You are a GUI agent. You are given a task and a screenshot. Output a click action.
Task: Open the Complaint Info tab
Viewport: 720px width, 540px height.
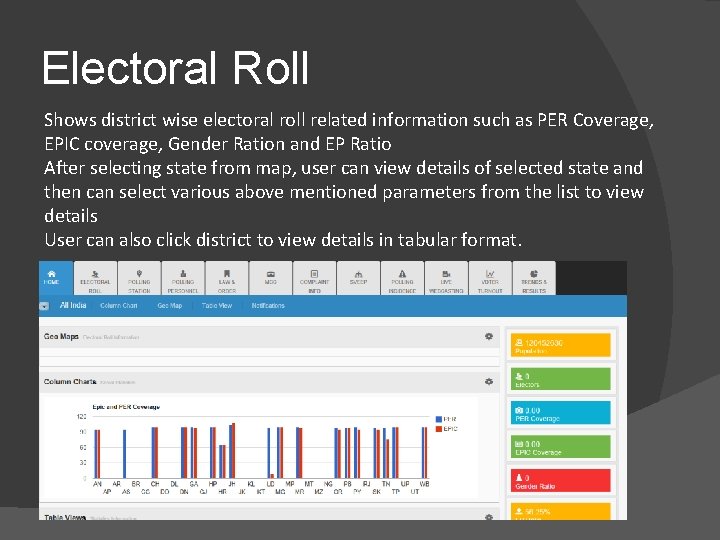point(315,278)
